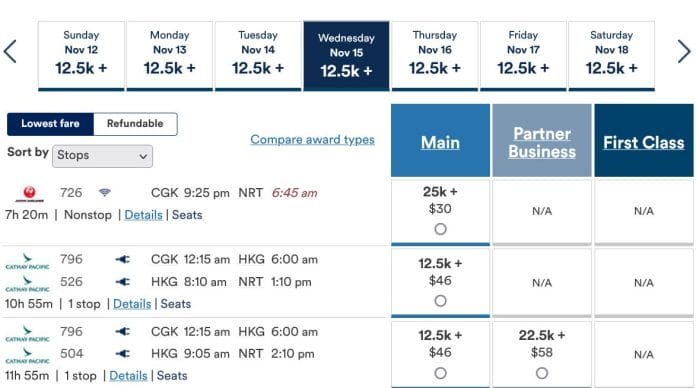Open the Sort by Stops dropdown
The image size is (696, 388).
pyautogui.click(x=103, y=156)
